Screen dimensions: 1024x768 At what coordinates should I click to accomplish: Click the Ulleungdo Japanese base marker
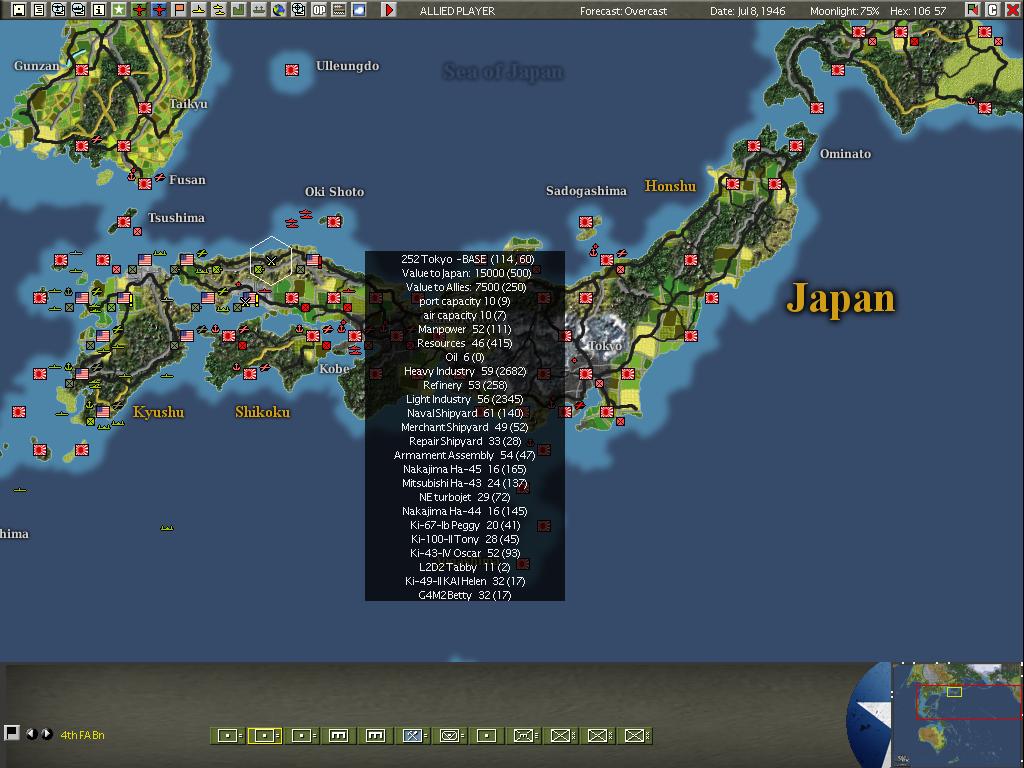[x=292, y=70]
